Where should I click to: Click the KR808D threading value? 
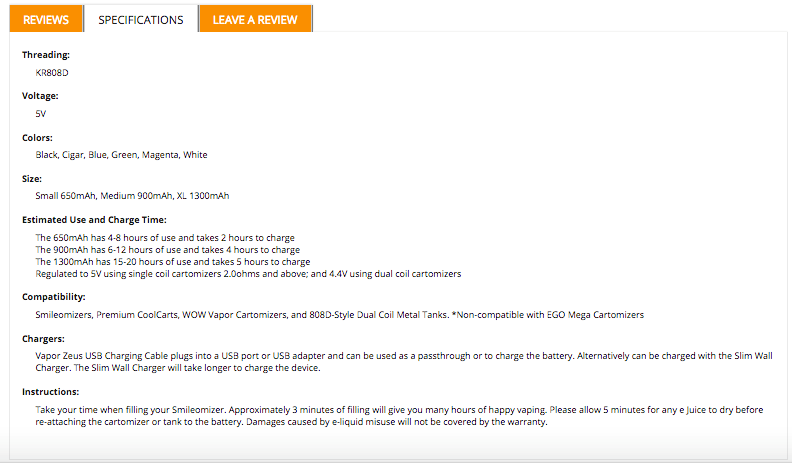pyautogui.click(x=52, y=73)
